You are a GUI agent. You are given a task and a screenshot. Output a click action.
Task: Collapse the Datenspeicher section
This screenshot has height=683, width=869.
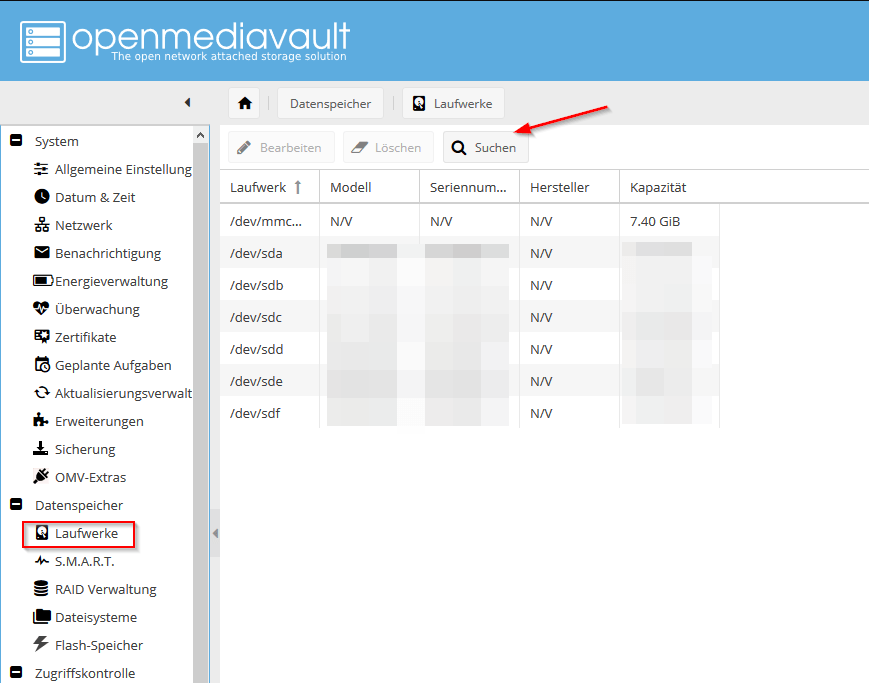(14, 505)
